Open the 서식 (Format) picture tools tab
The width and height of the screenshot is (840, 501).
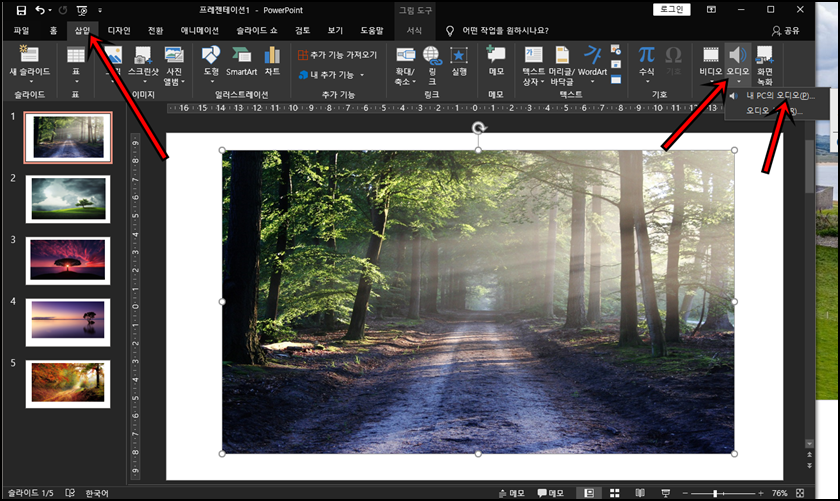click(x=414, y=31)
